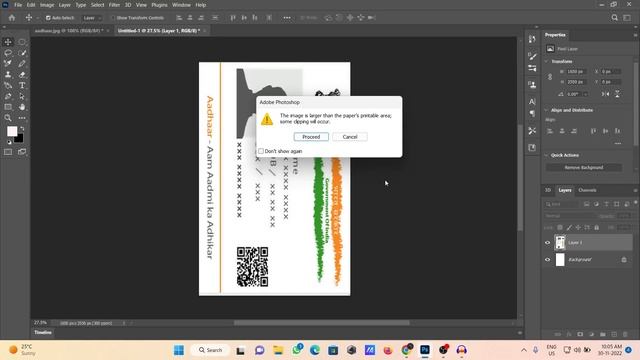This screenshot has height=360, width=640.
Task: Select the Eraser tool
Action: coord(22,74)
